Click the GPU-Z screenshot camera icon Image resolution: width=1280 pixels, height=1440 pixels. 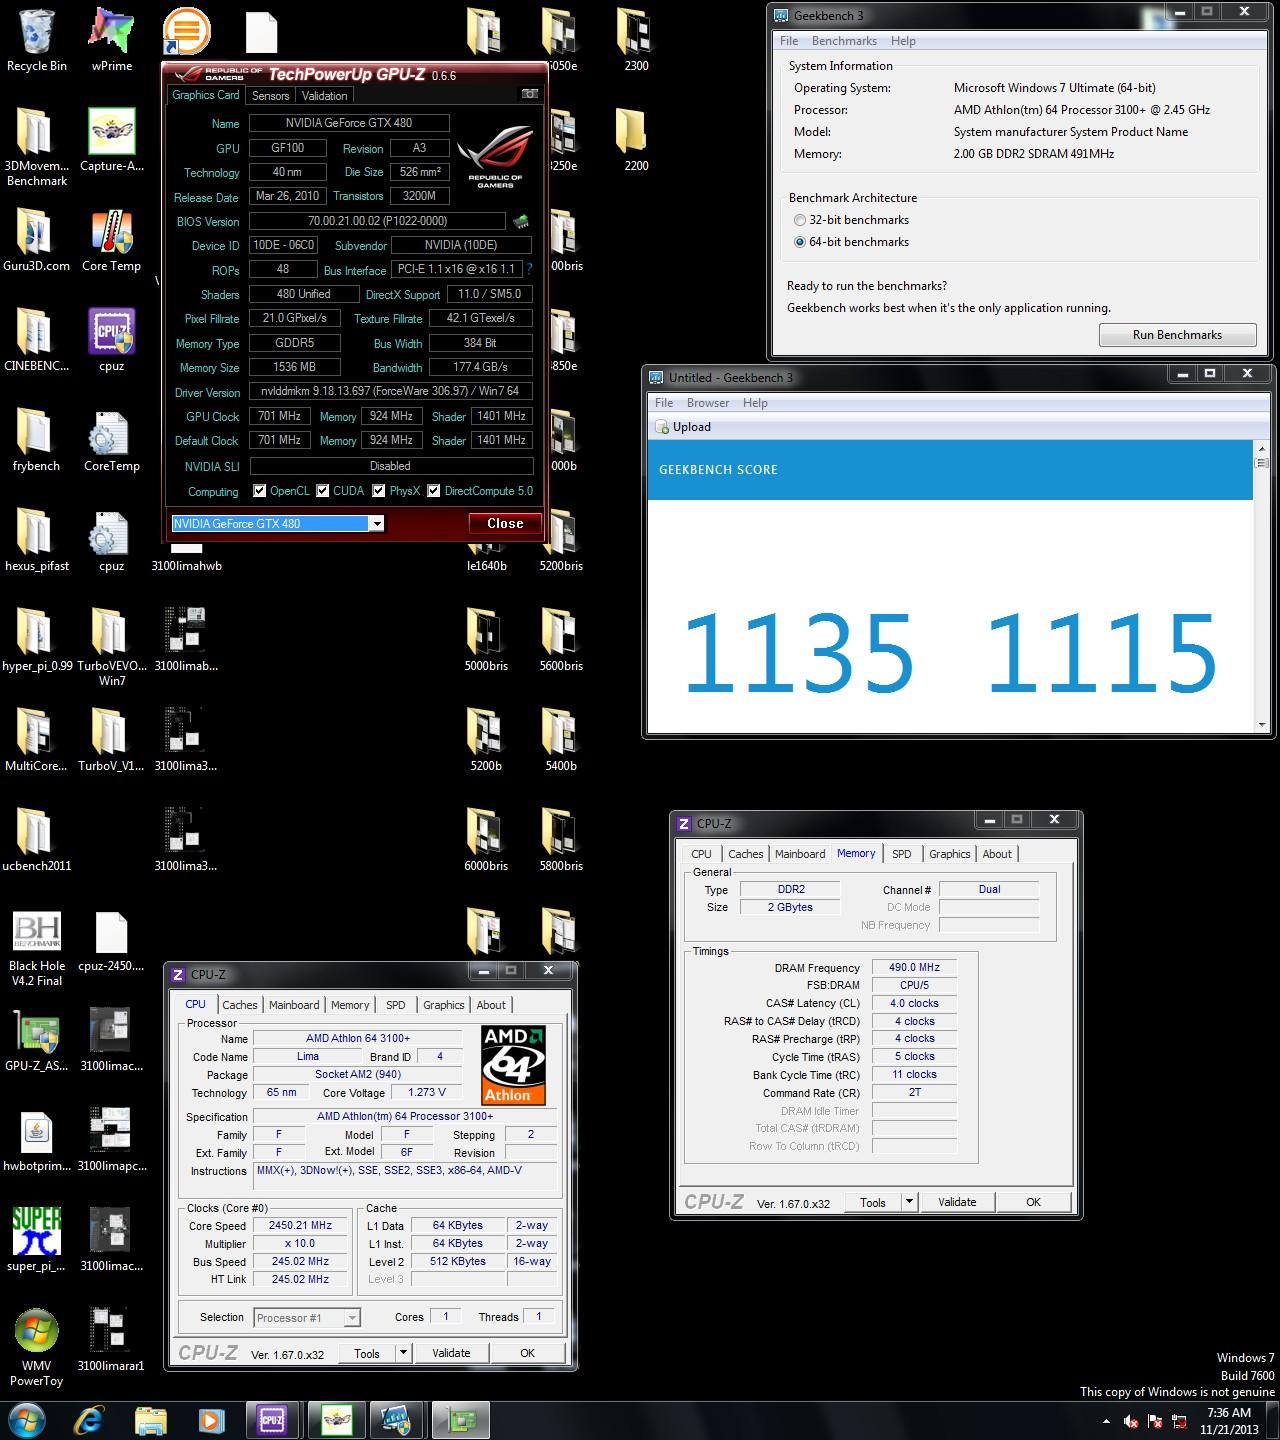click(x=530, y=94)
